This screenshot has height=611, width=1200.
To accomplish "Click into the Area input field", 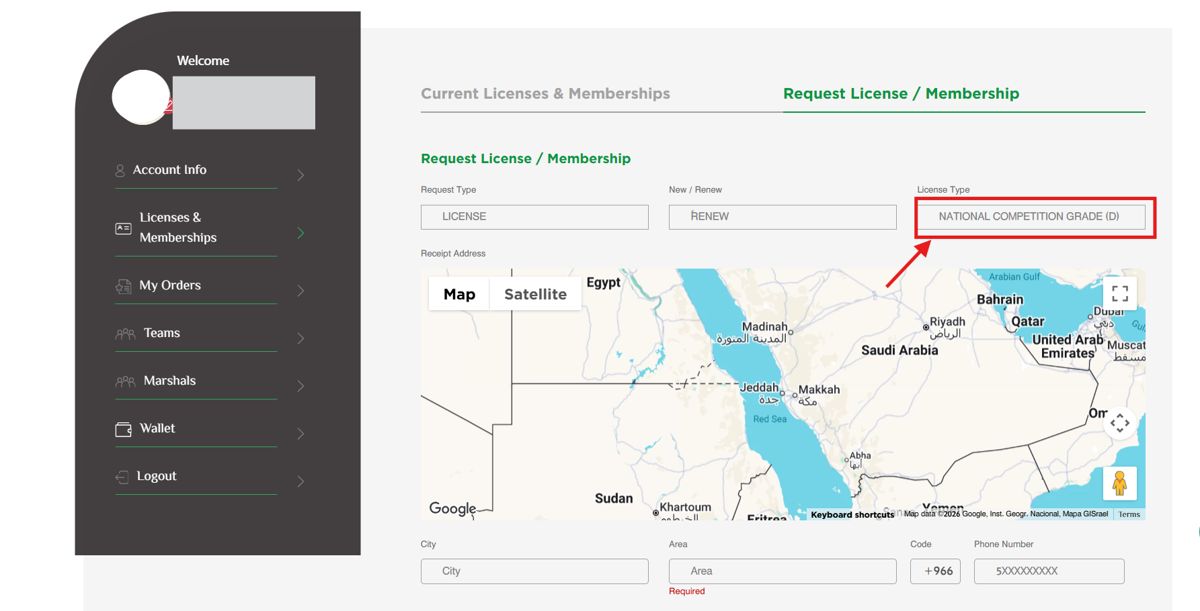I will (783, 571).
